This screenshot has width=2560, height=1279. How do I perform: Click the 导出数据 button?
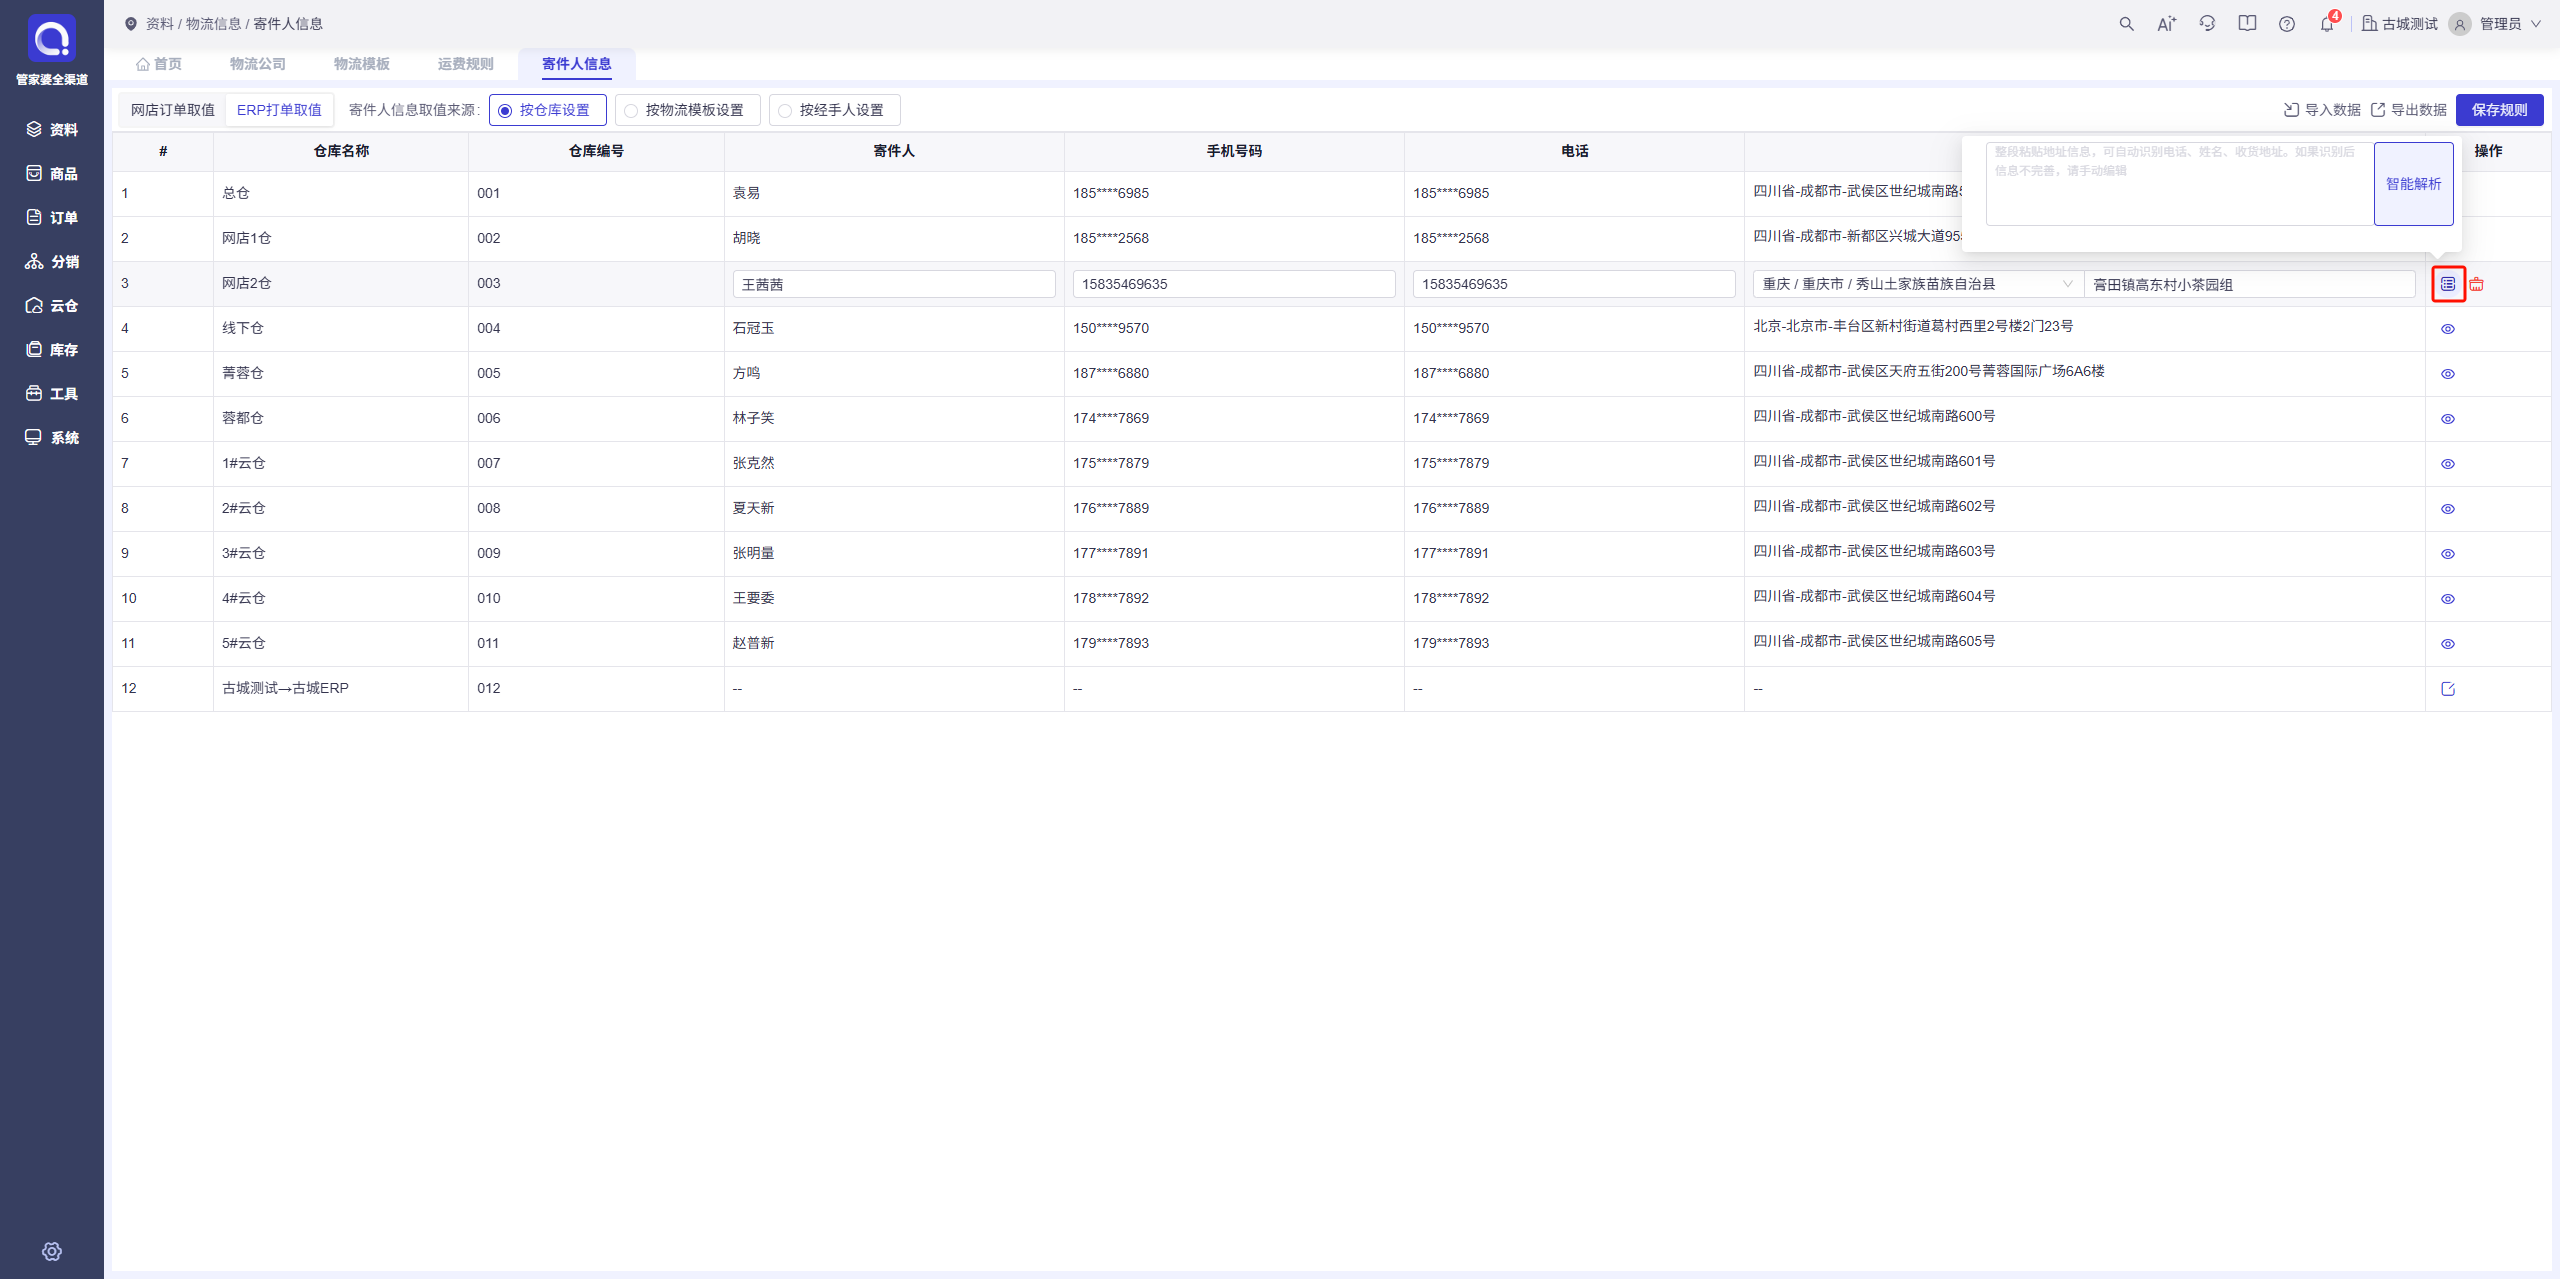[x=2408, y=110]
